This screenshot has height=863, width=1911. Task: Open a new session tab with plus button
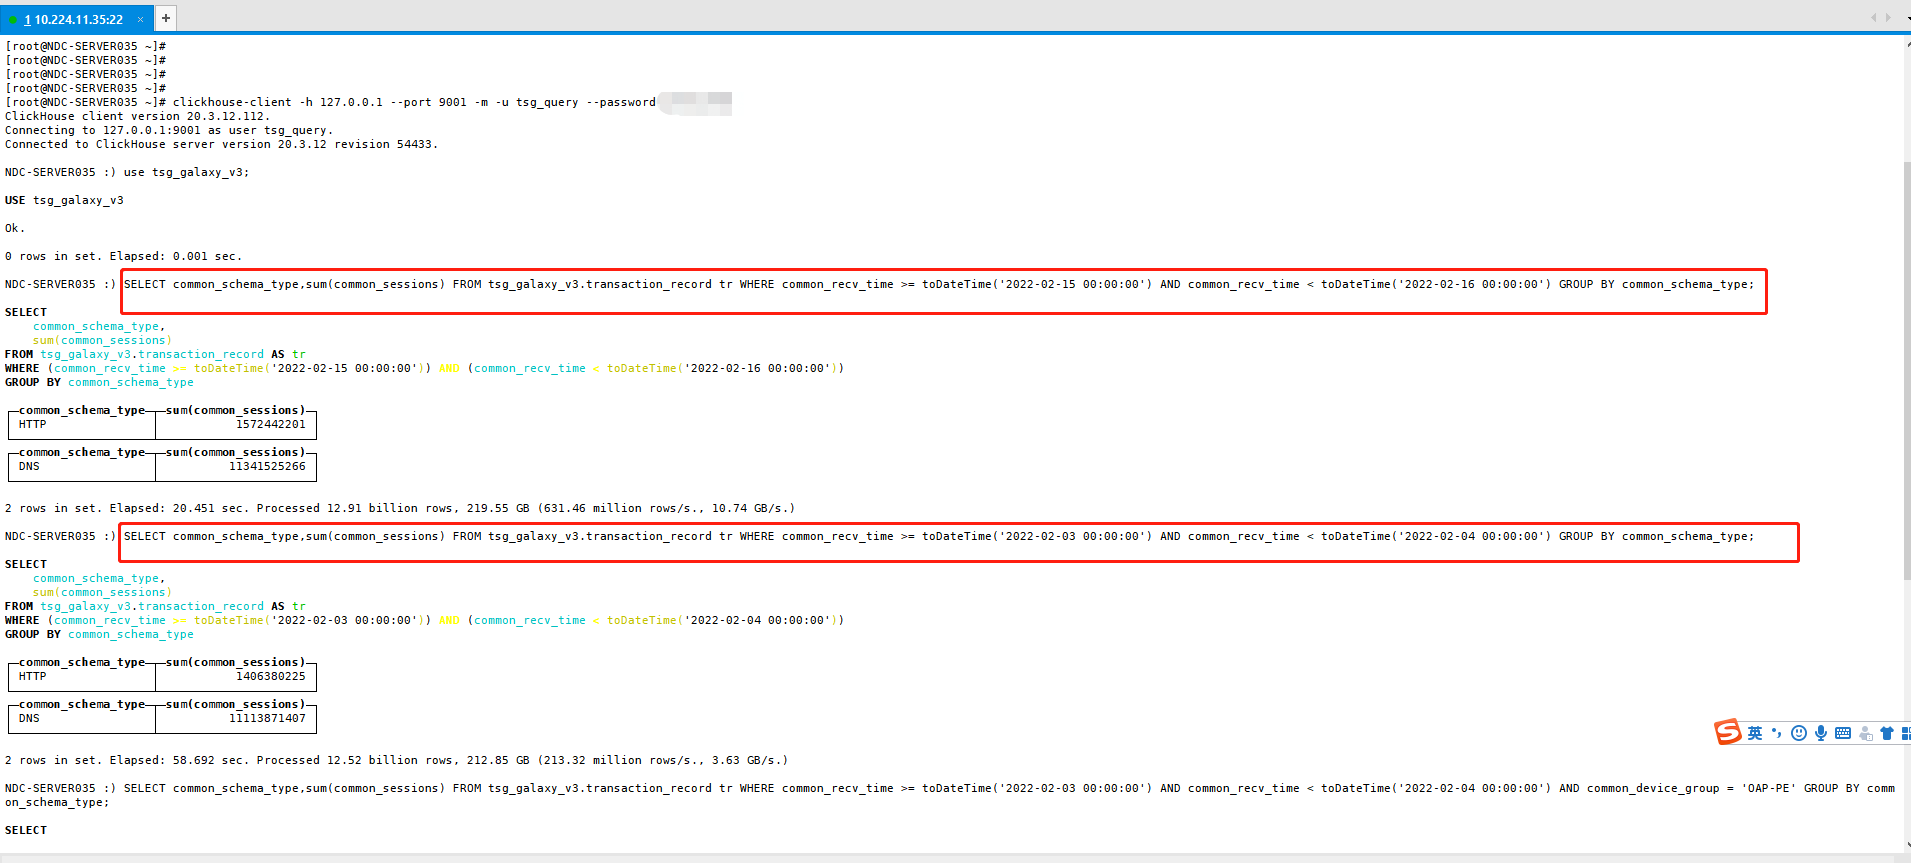click(166, 18)
